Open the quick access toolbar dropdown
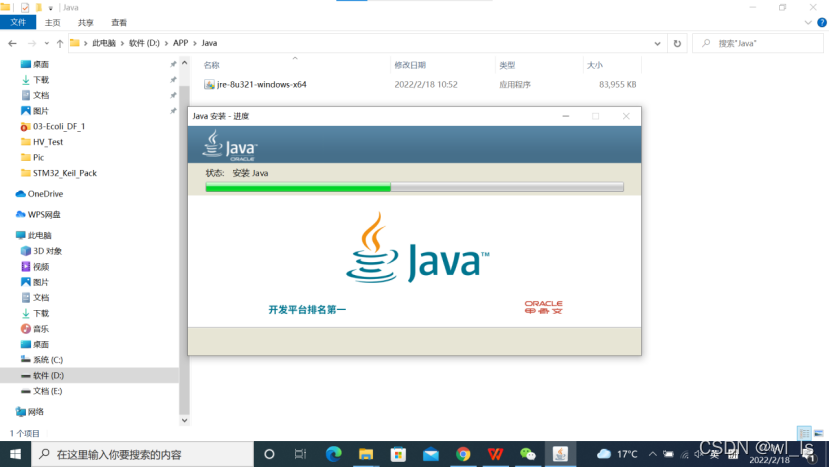This screenshot has height=467, width=830. [51, 8]
